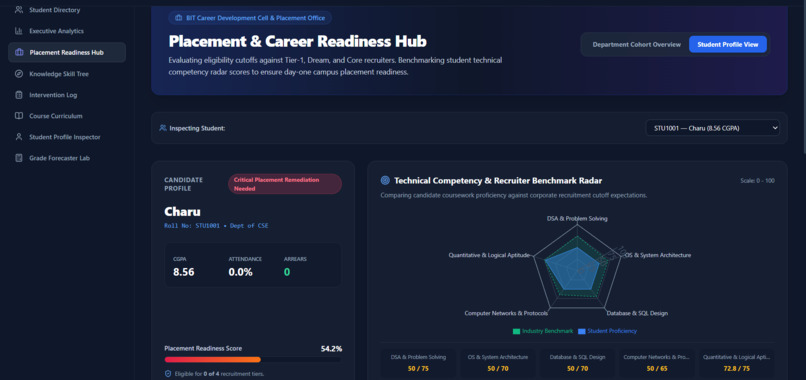Click the 54.2% readiness score value
Image resolution: width=806 pixels, height=380 pixels.
(x=332, y=349)
